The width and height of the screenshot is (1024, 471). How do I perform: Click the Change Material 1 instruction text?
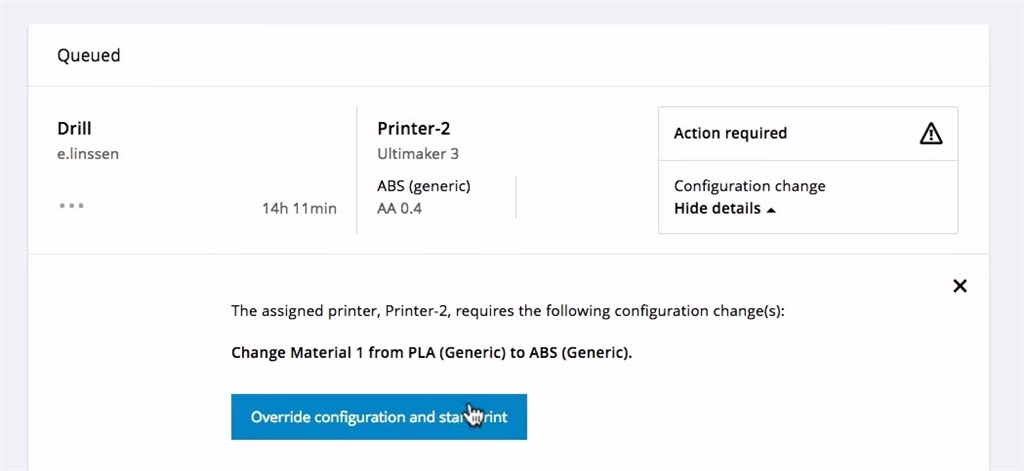tap(431, 352)
